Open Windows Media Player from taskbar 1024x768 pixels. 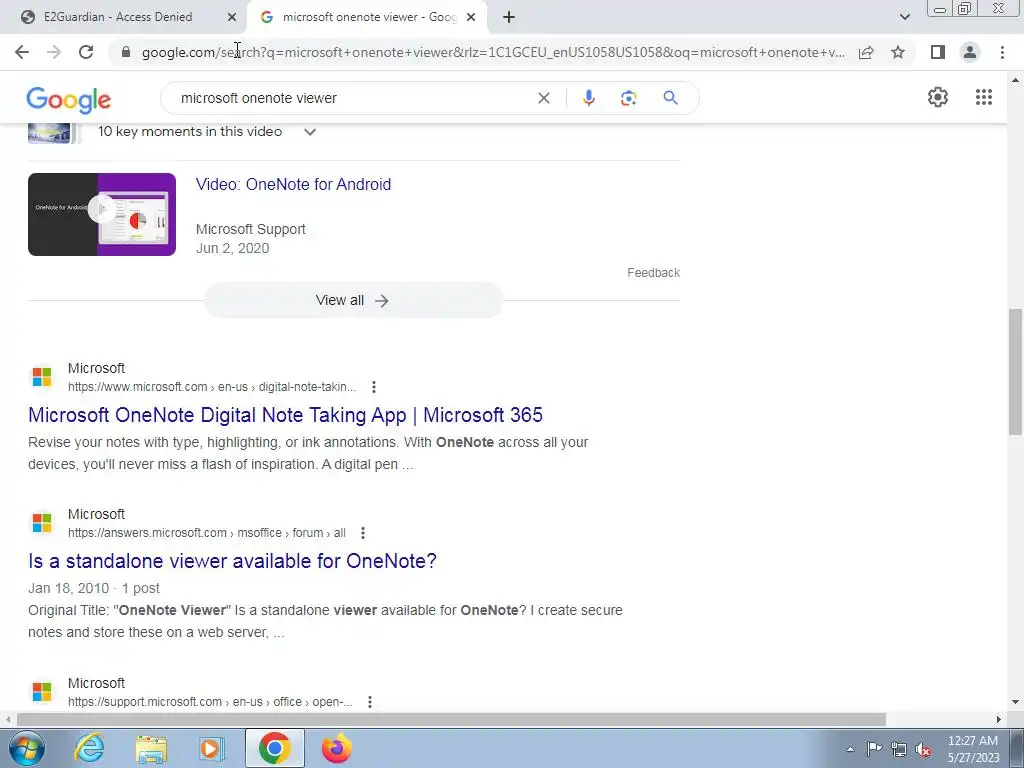pyautogui.click(x=211, y=748)
